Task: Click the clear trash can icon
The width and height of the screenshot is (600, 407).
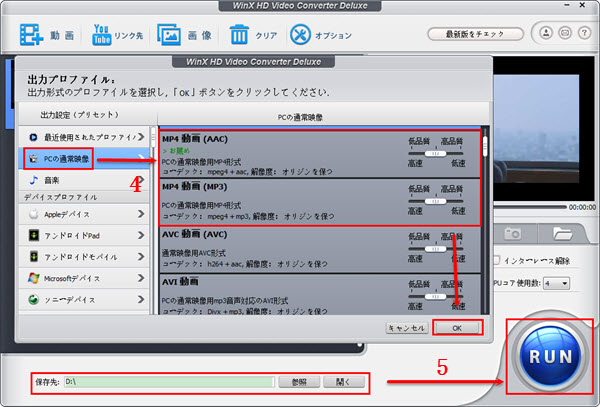Action: (239, 35)
